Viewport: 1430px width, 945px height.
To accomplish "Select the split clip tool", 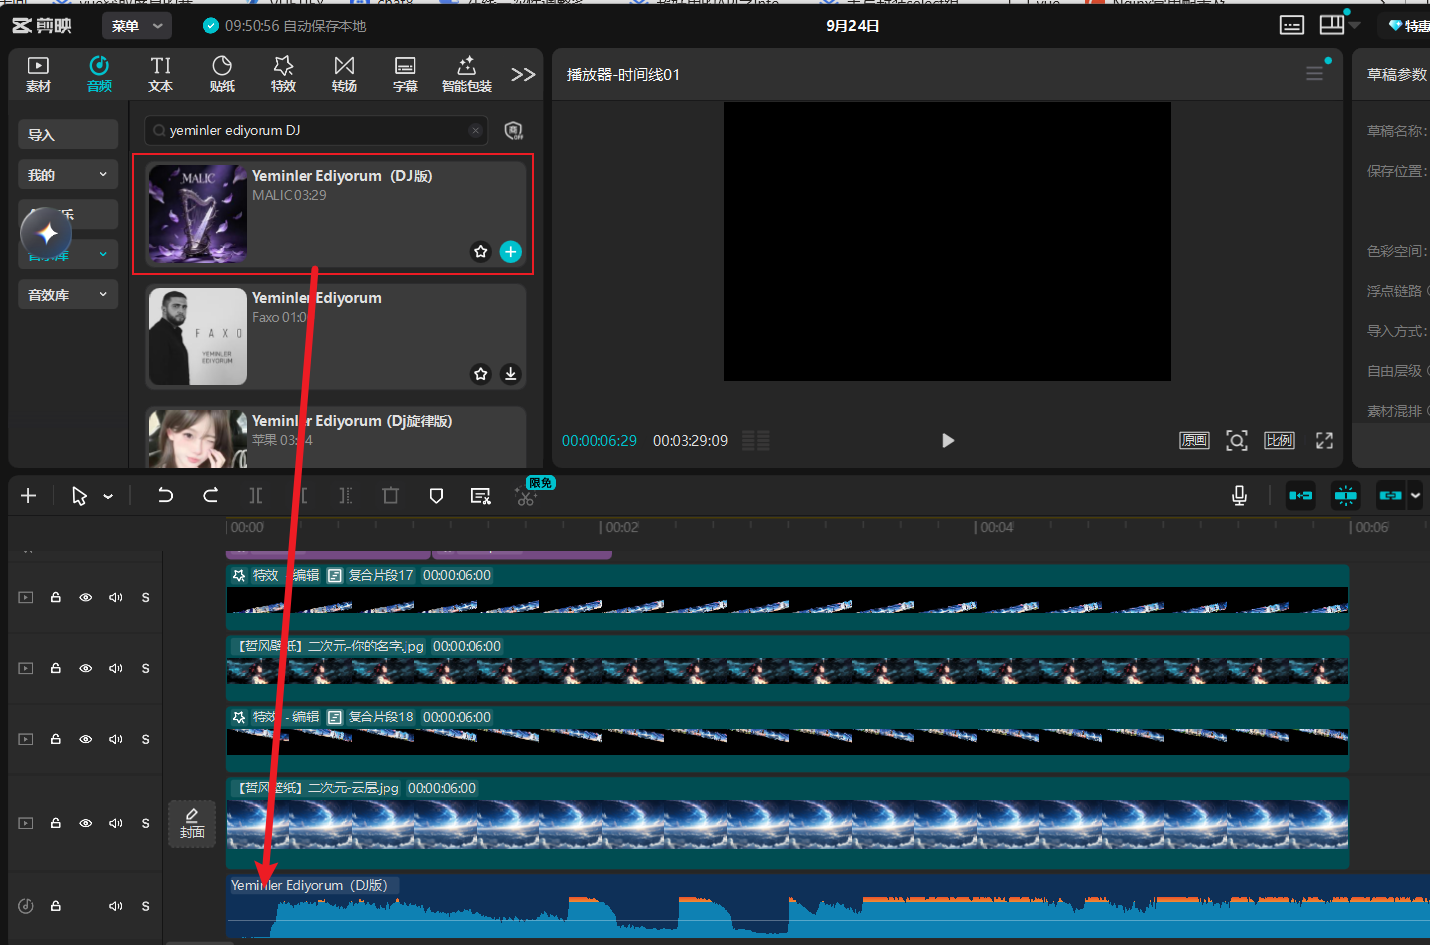I will 256,496.
